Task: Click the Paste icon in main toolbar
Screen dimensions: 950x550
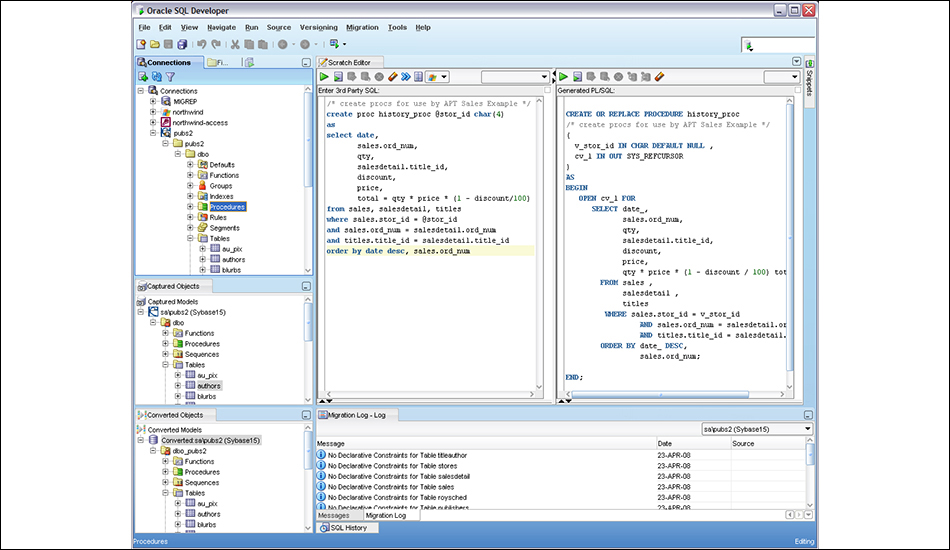Action: [x=263, y=44]
